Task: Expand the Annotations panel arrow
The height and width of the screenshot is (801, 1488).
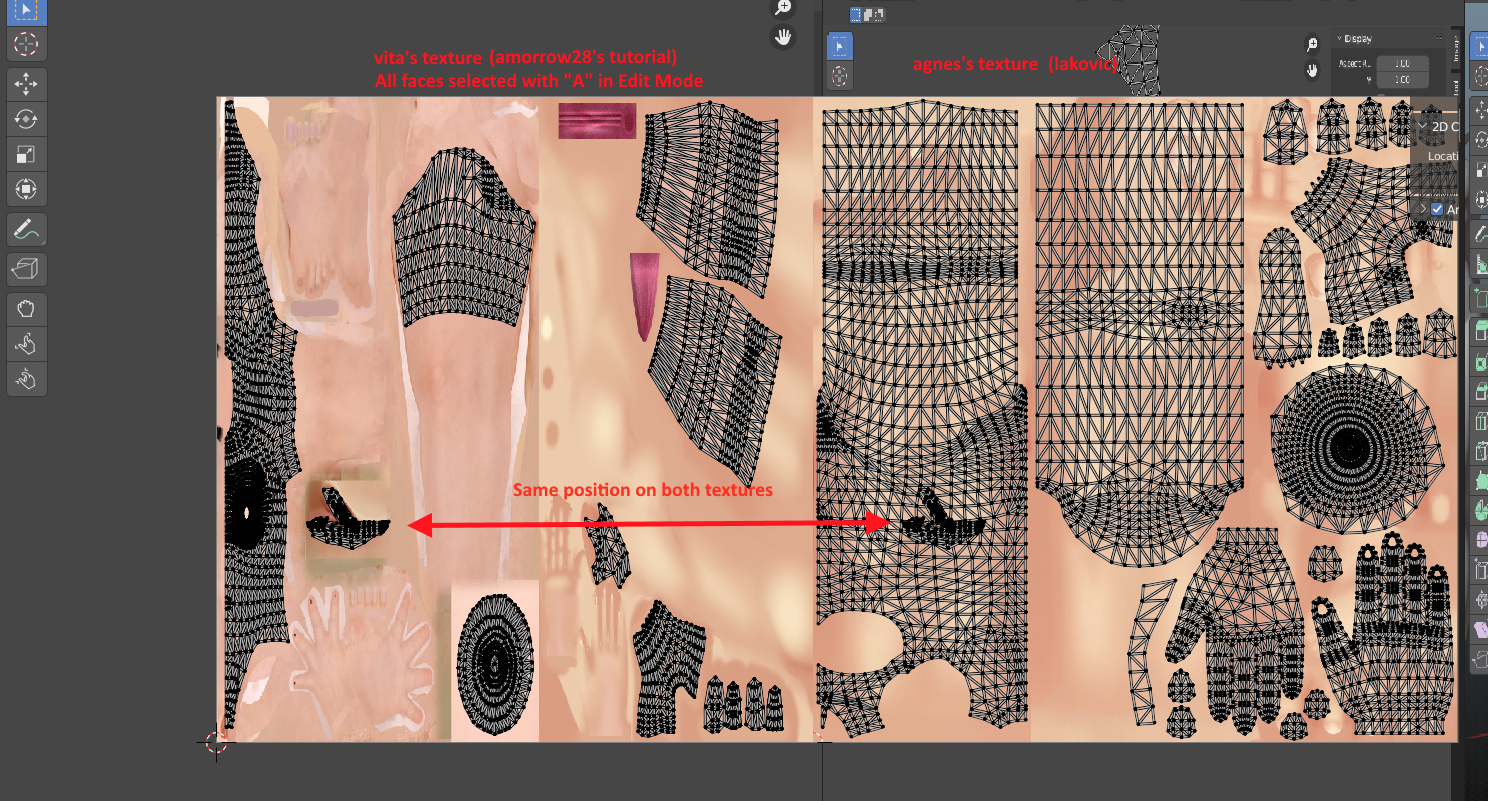Action: (1423, 209)
